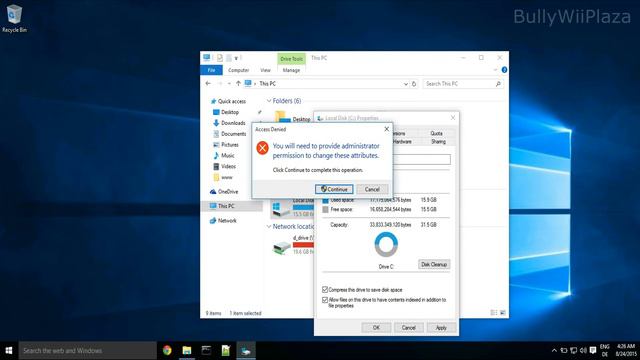The width and height of the screenshot is (640, 360).
Task: Switch to the Quota tab in Properties
Action: coord(436,133)
